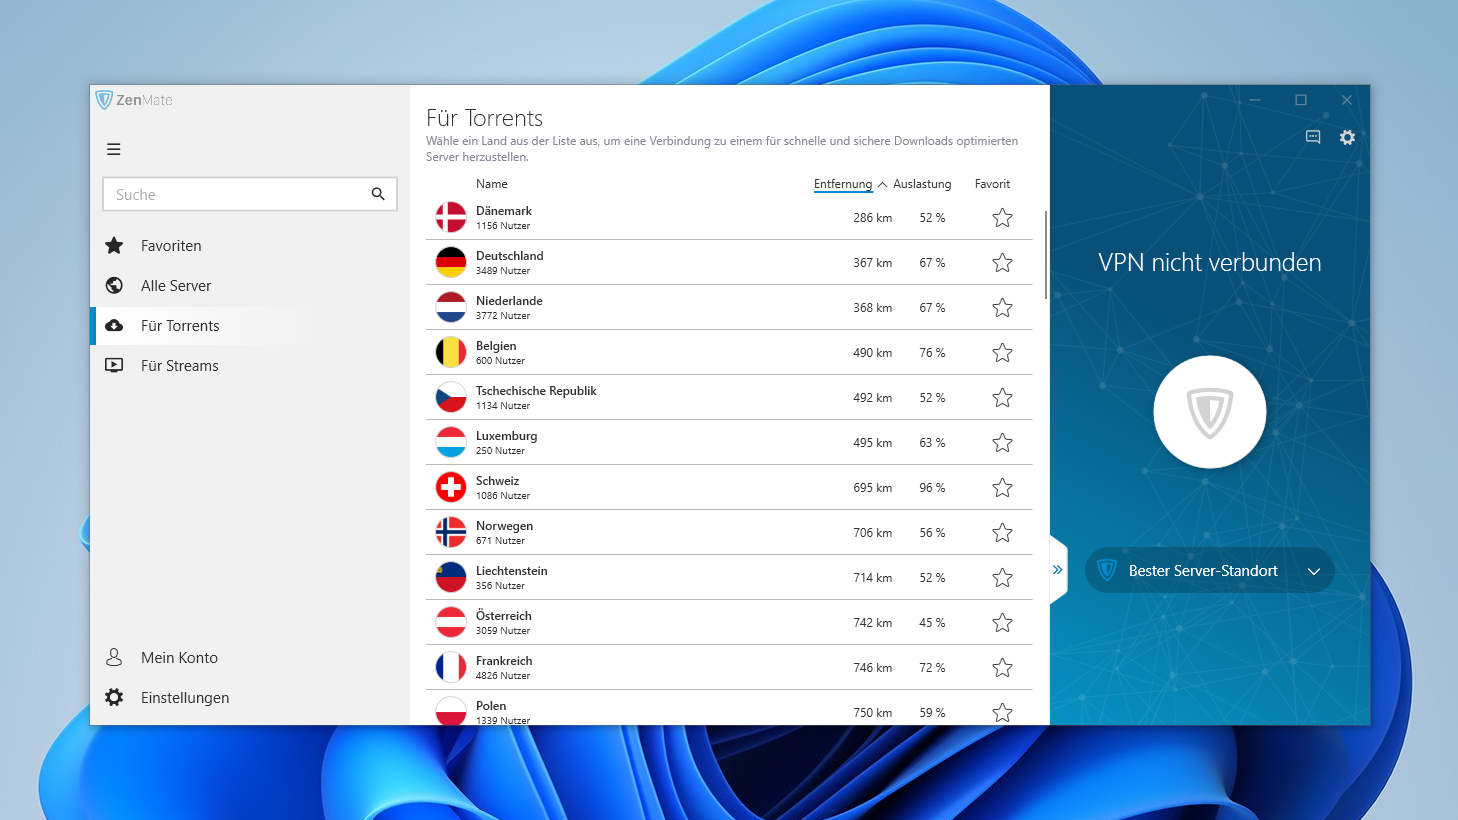Click the Favoriten star icon in sidebar

point(114,245)
